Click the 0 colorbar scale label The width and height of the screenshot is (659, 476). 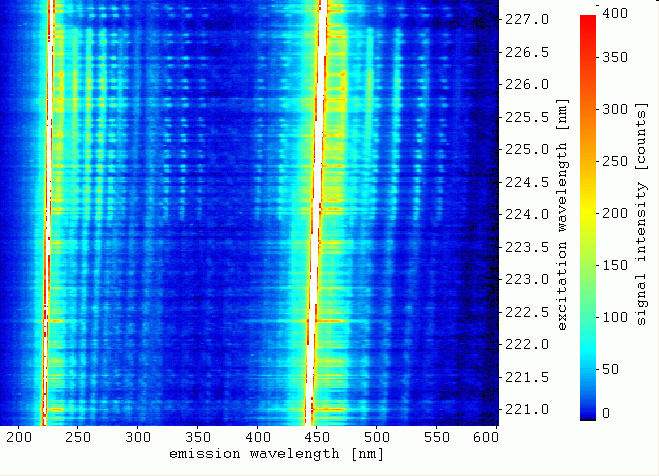click(x=606, y=413)
